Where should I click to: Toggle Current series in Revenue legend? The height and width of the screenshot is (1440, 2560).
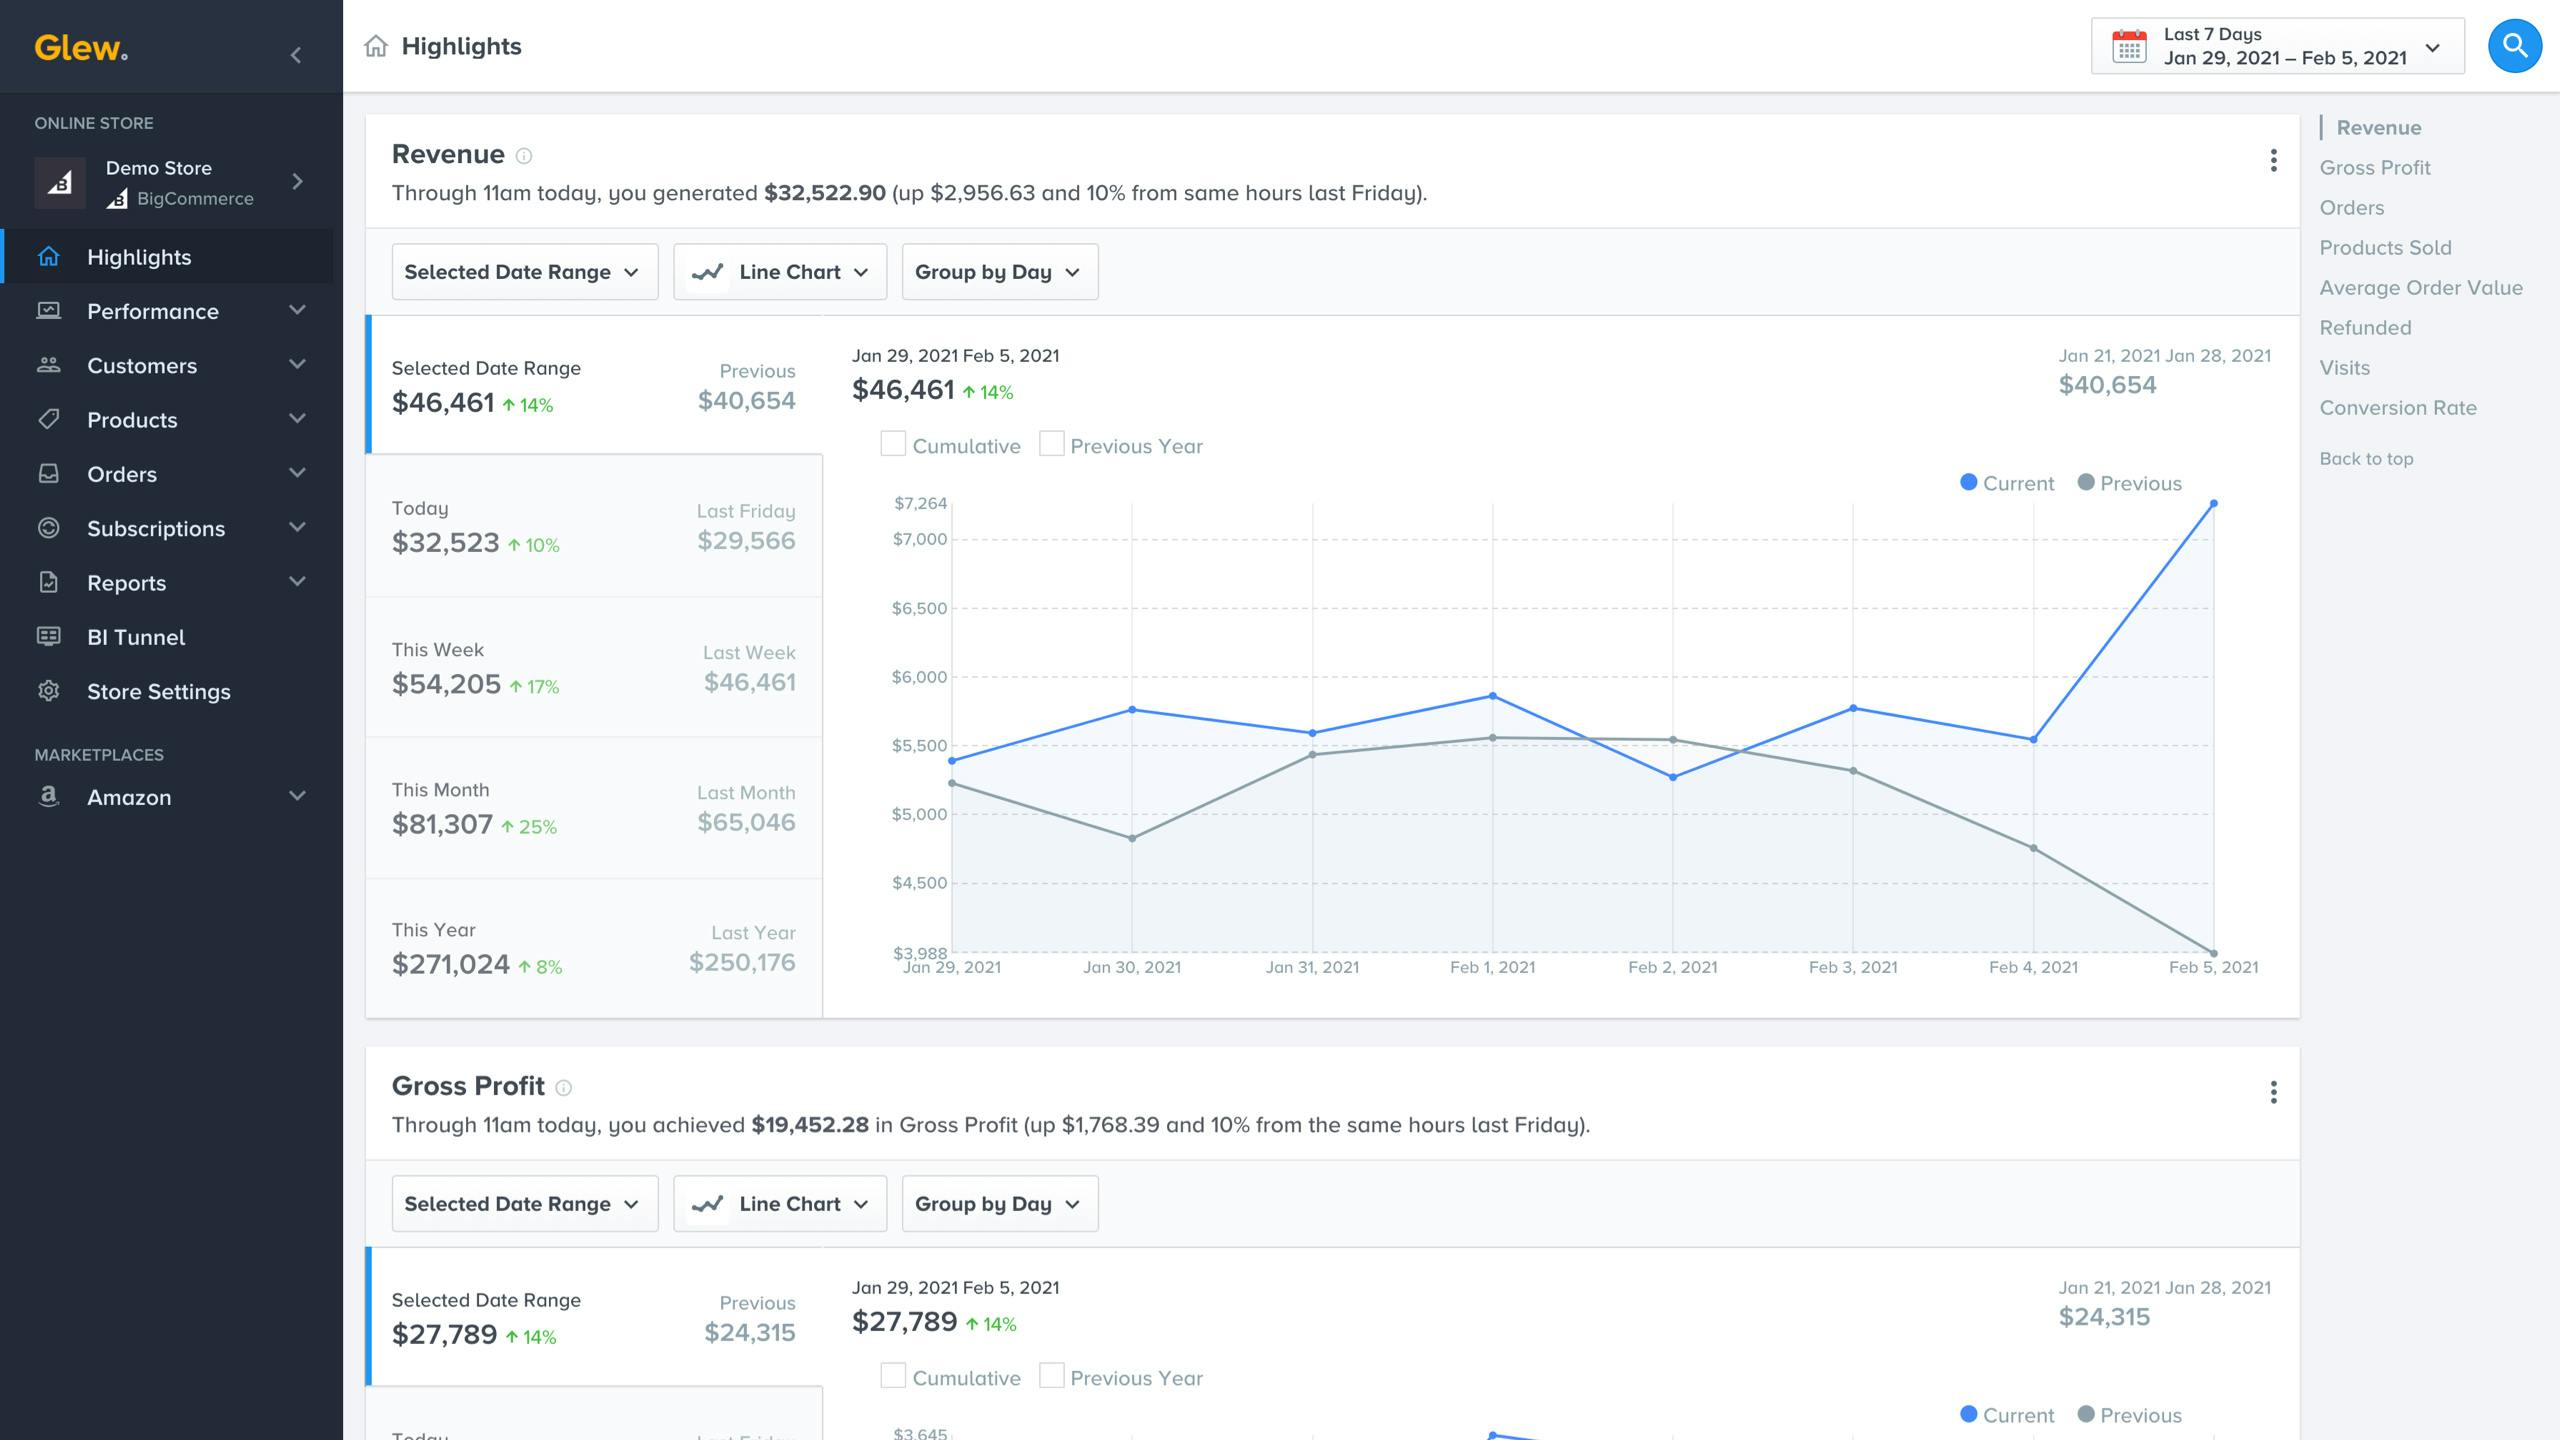pos(2007,483)
